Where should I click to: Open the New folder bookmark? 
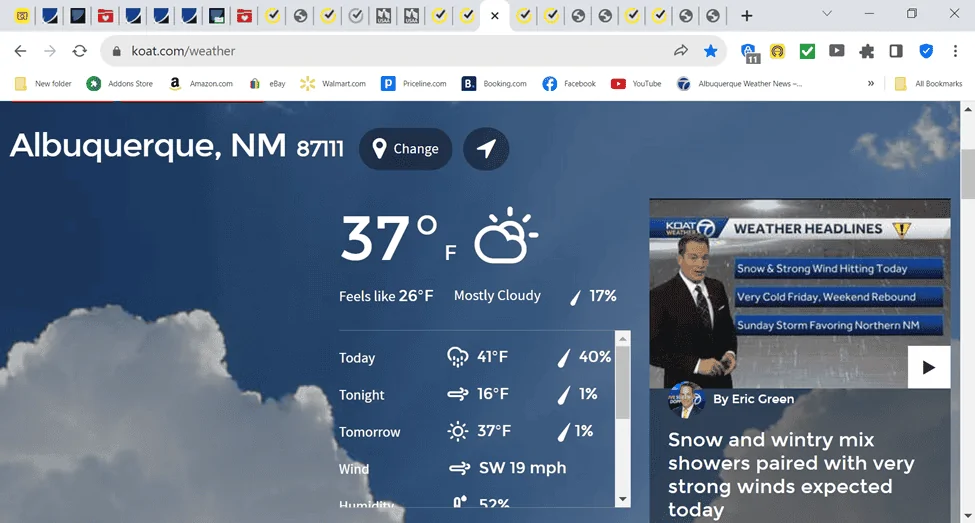[43, 83]
